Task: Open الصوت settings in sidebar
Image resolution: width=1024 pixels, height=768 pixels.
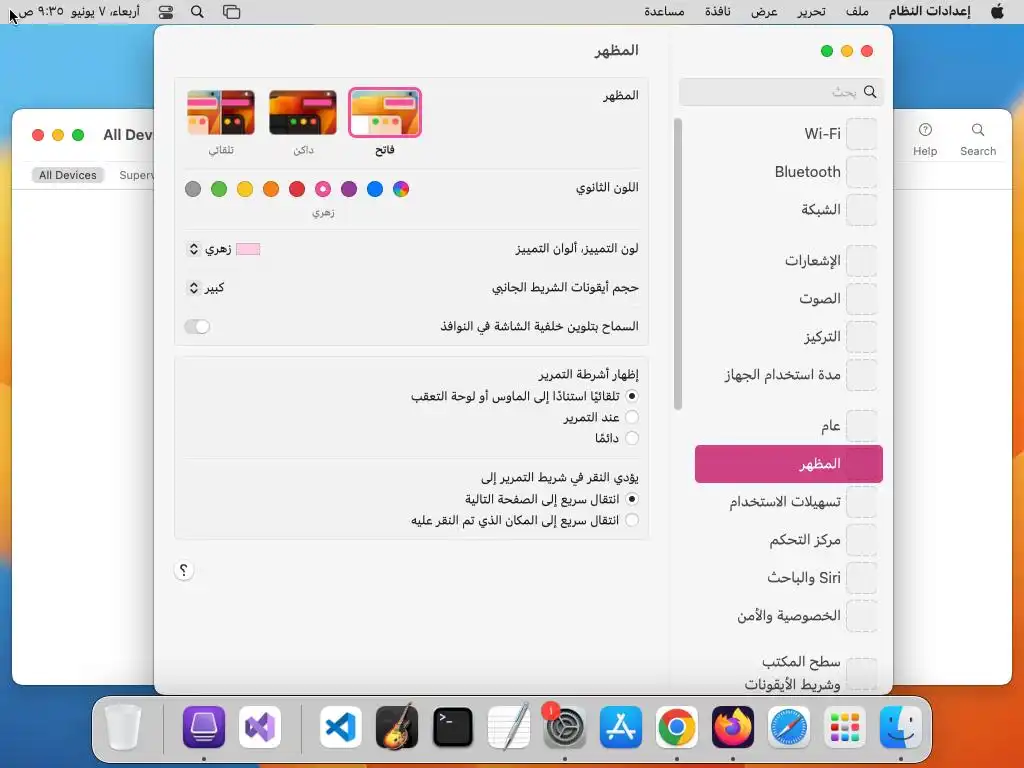Action: click(789, 299)
